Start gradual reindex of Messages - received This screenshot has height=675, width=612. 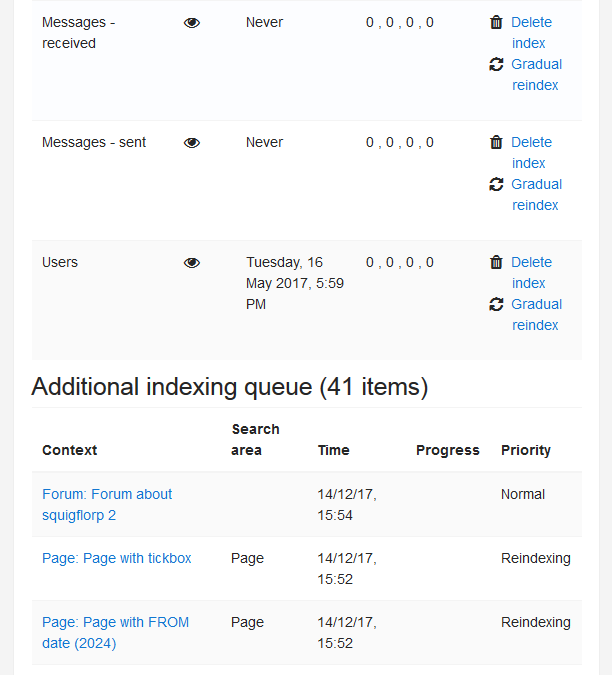tap(537, 74)
